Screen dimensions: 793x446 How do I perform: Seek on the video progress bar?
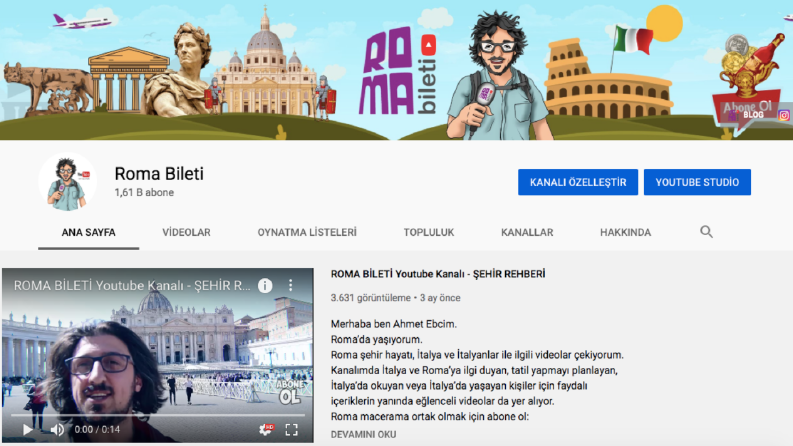tap(158, 415)
